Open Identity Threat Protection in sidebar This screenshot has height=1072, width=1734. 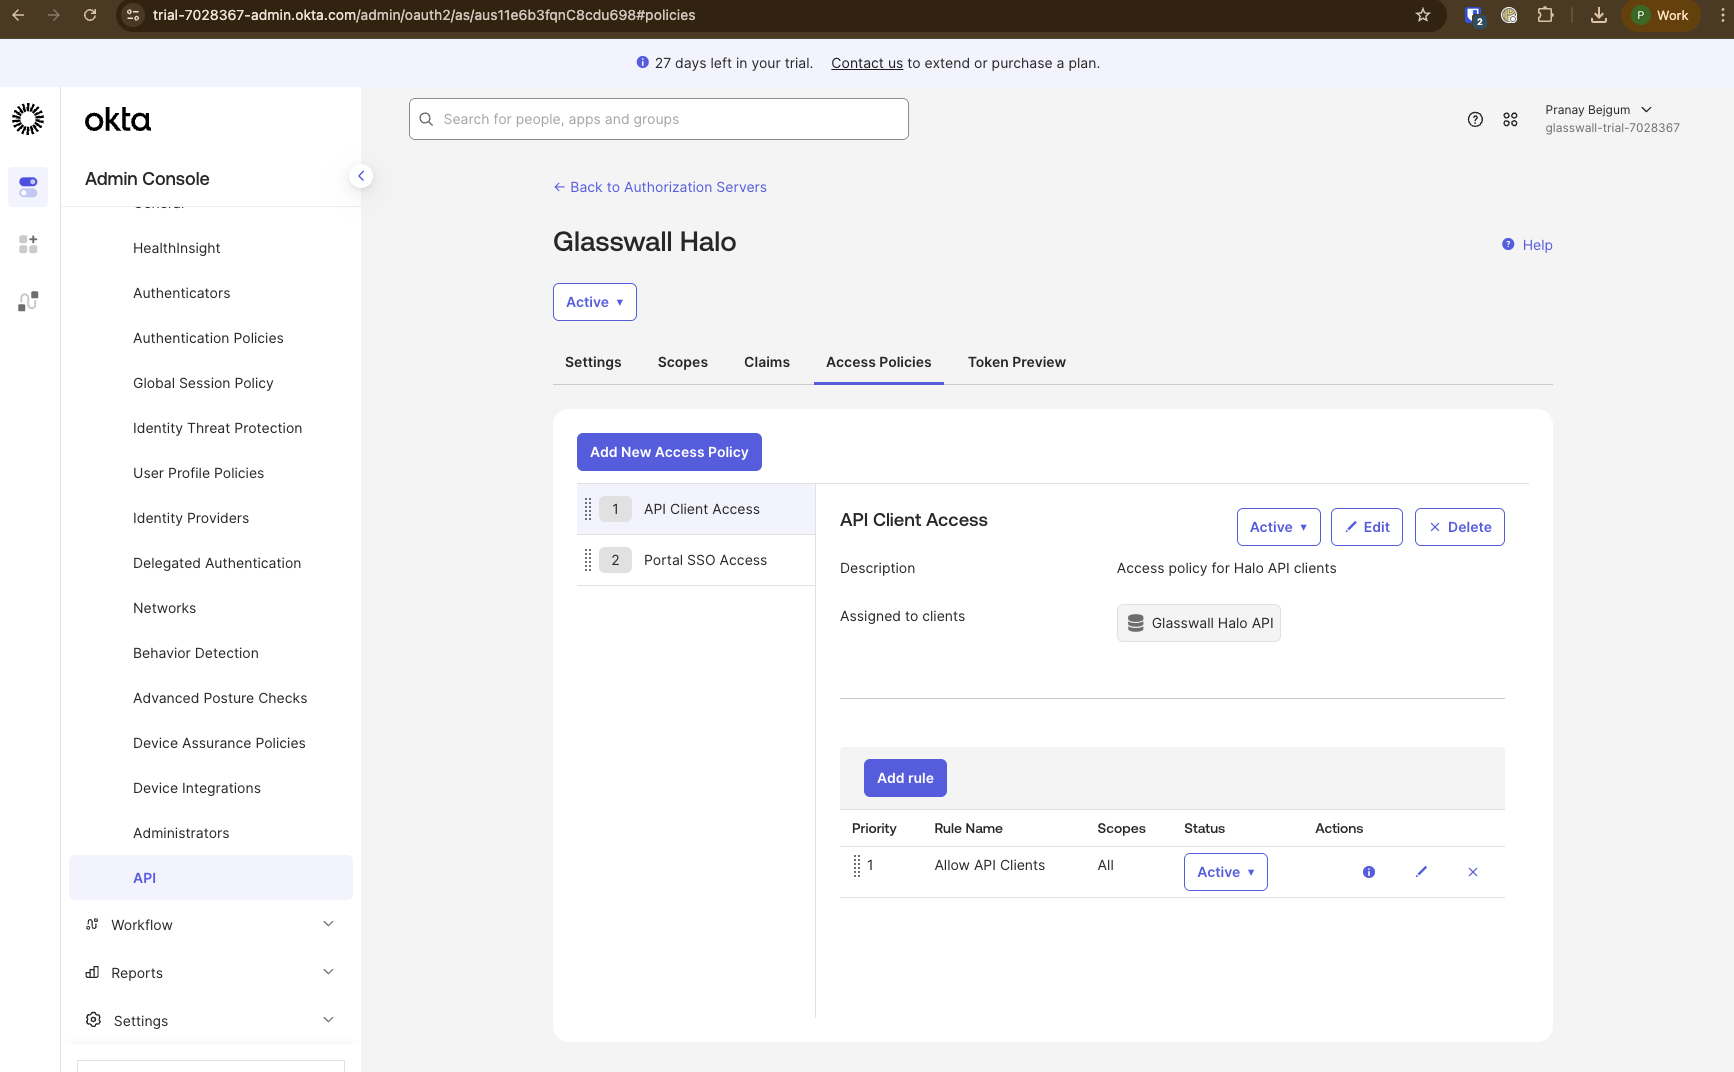pos(217,428)
